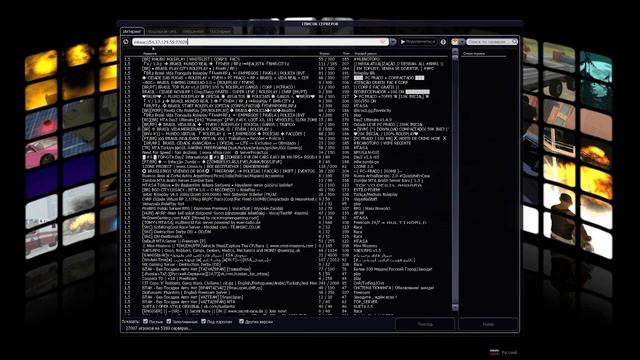Image resolution: width=640 pixels, height=360 pixels.
Task: Click the Русский language flag icon
Action: tap(494, 352)
